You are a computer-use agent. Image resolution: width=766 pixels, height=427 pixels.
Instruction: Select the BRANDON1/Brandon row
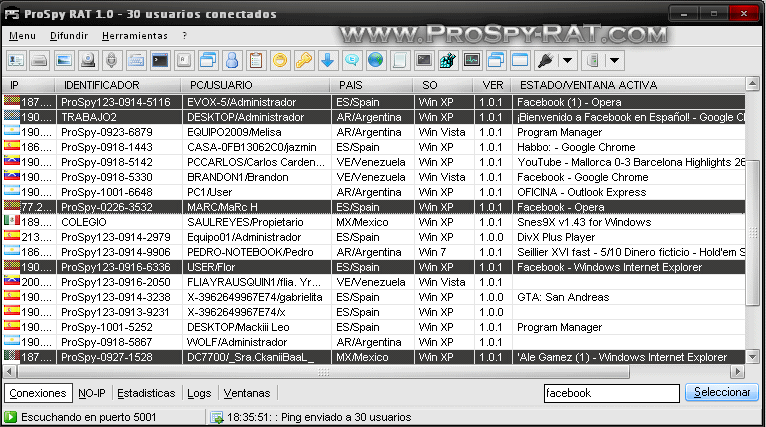click(374, 177)
